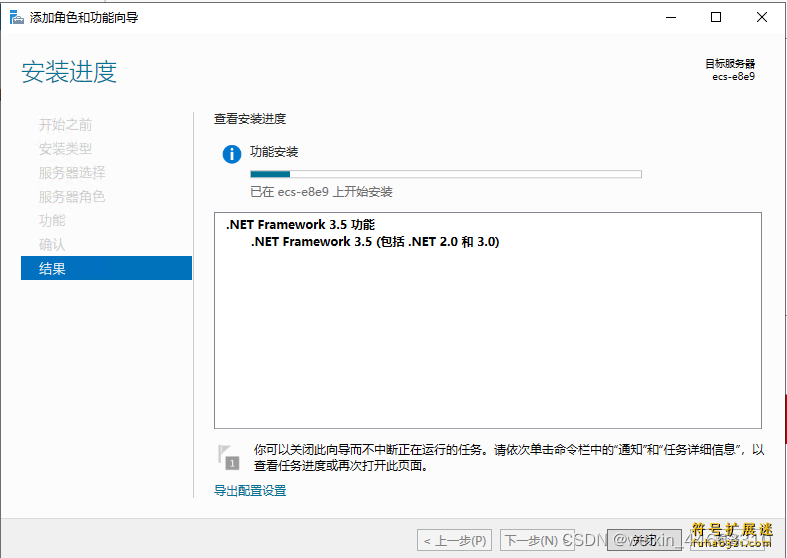
Task: Click the blue info icon beside 功能安装
Action: tap(232, 153)
